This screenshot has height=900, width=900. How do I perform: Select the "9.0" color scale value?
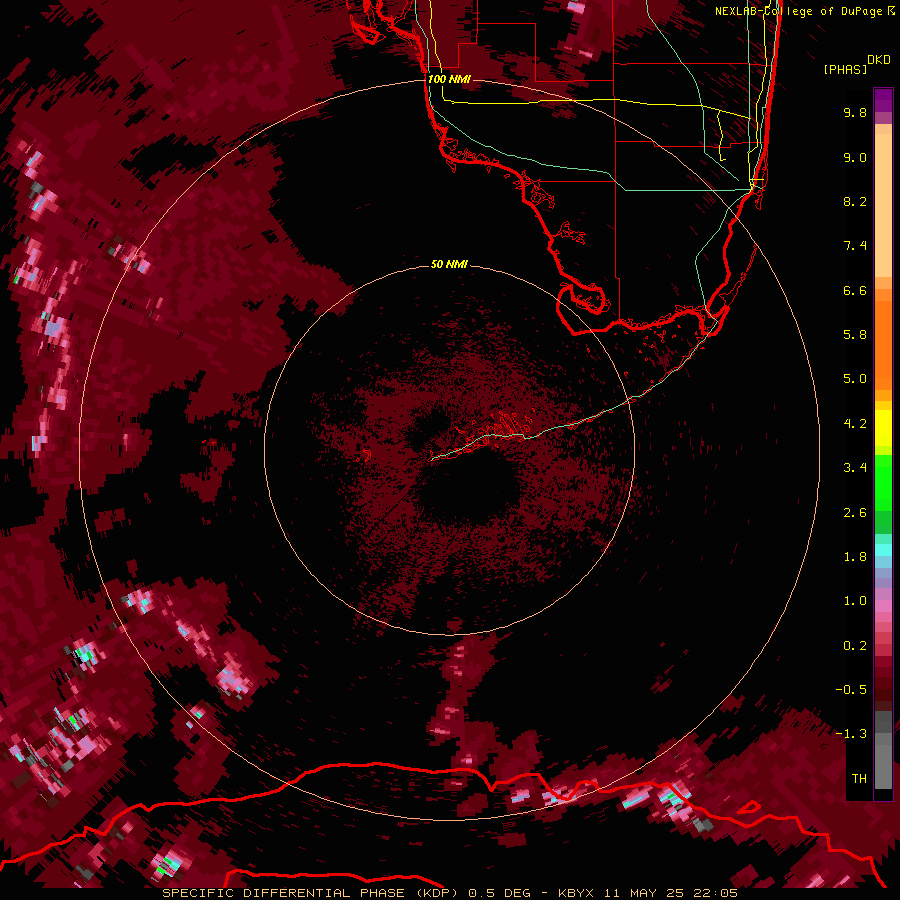click(855, 157)
